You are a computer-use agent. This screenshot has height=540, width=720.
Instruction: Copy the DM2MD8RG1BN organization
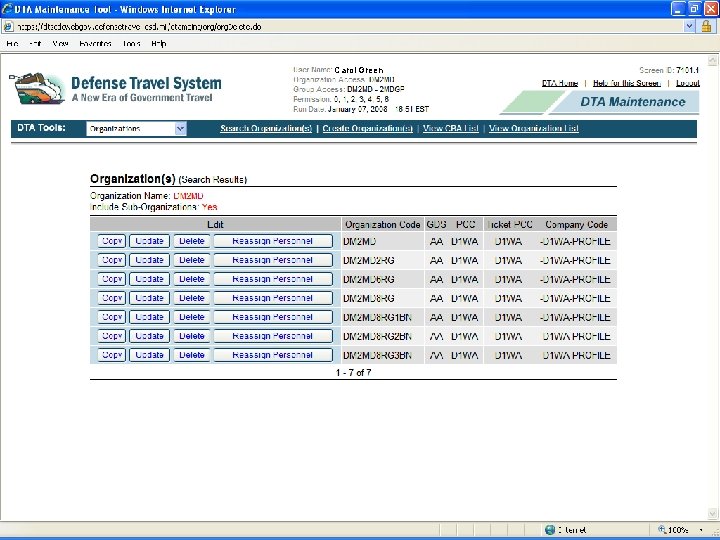tap(112, 317)
